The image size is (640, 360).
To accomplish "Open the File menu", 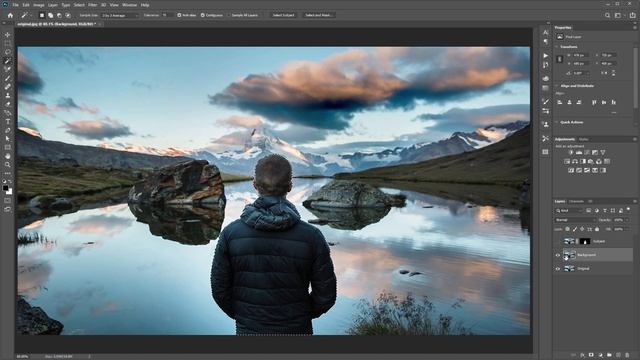I will [15, 5].
